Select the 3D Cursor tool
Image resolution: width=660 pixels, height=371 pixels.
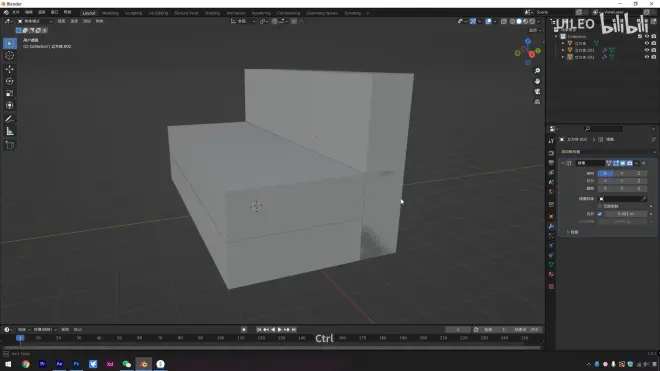(10, 56)
